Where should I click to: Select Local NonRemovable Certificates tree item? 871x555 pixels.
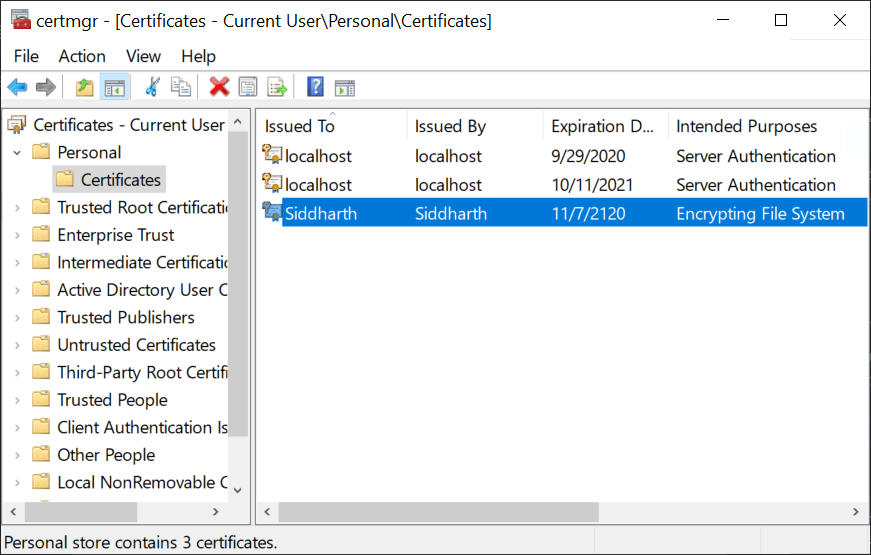pyautogui.click(x=142, y=482)
